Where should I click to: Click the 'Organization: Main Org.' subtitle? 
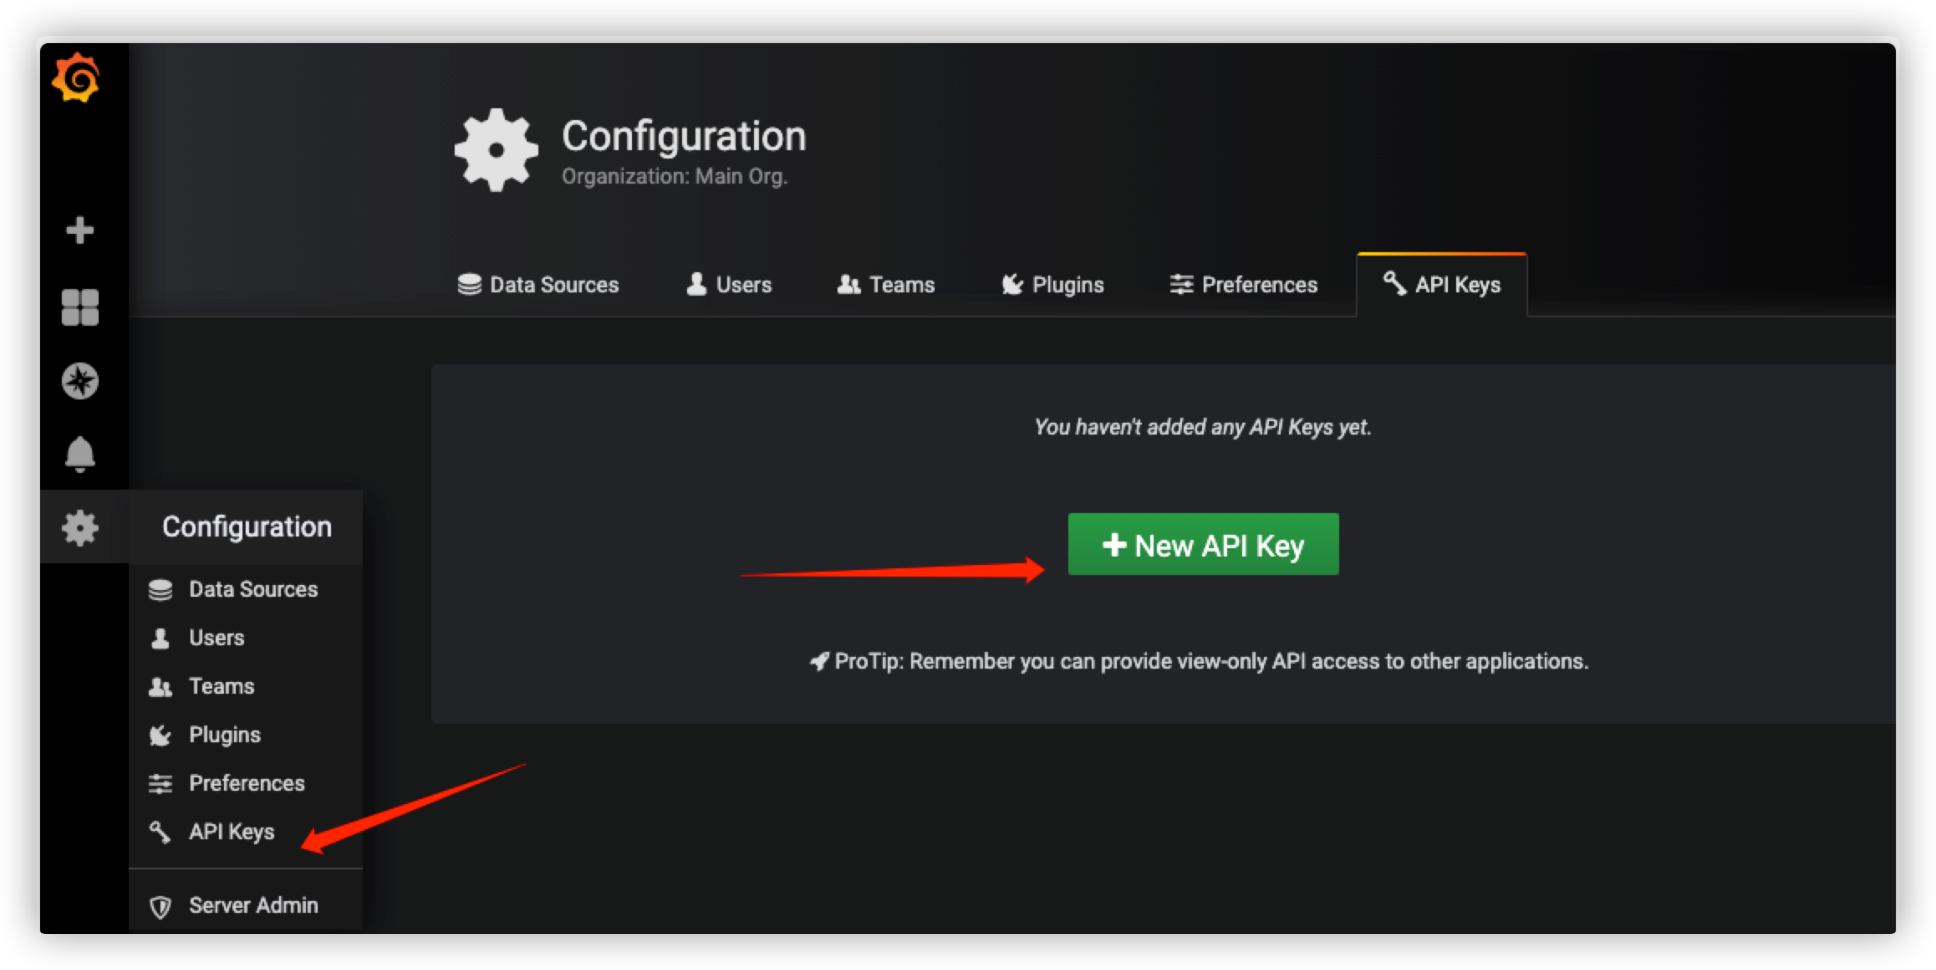tap(675, 177)
